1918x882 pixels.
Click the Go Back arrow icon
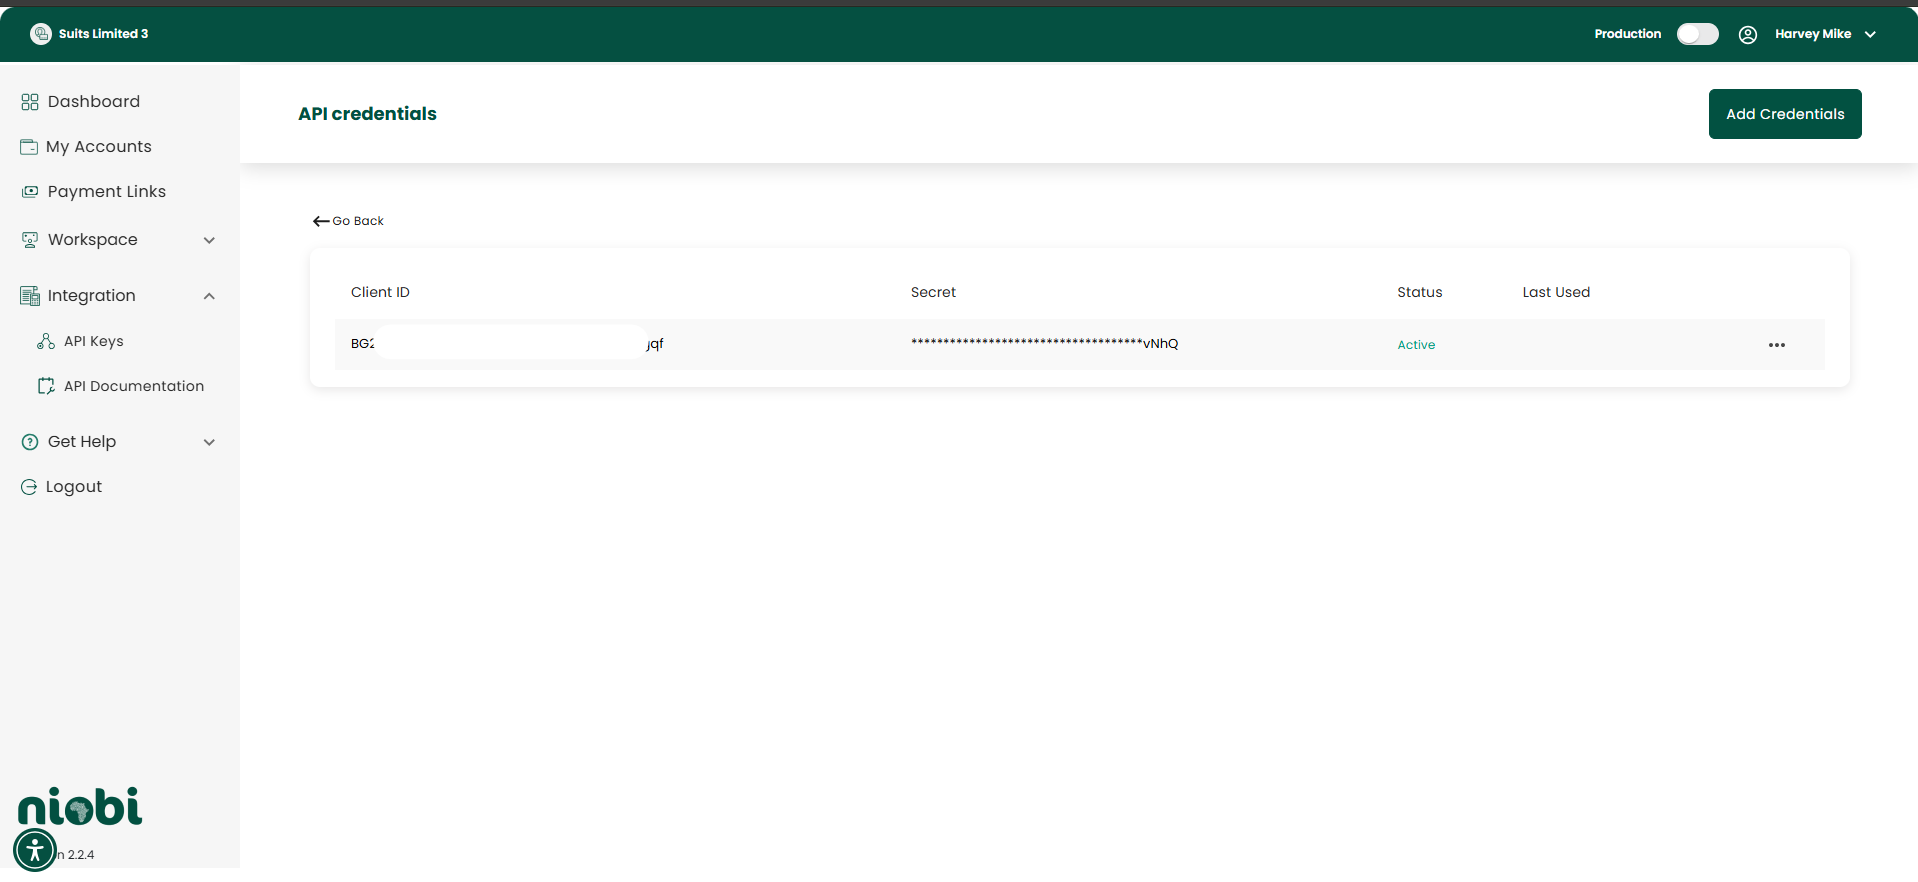pos(321,221)
